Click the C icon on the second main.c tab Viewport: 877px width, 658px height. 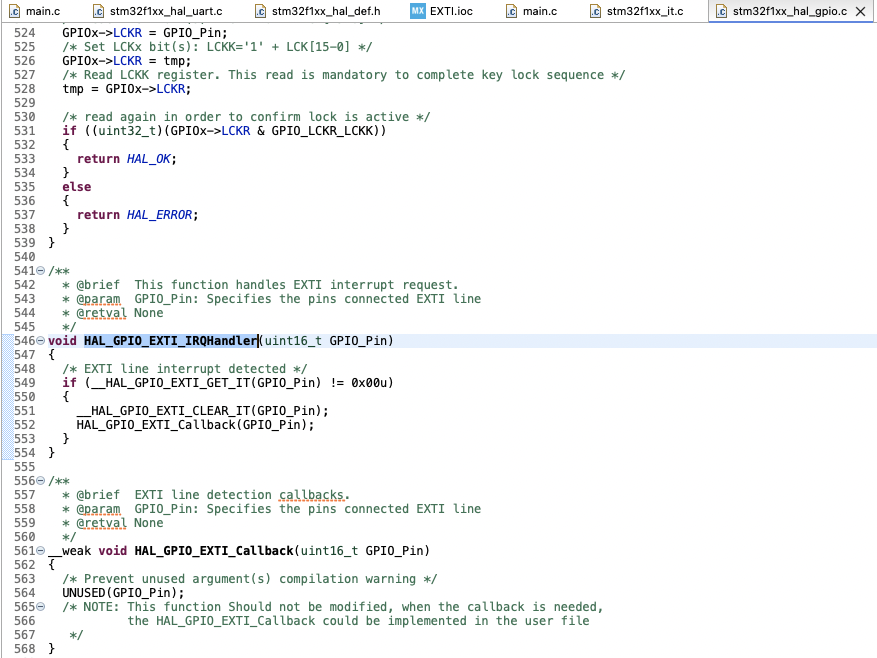point(512,10)
